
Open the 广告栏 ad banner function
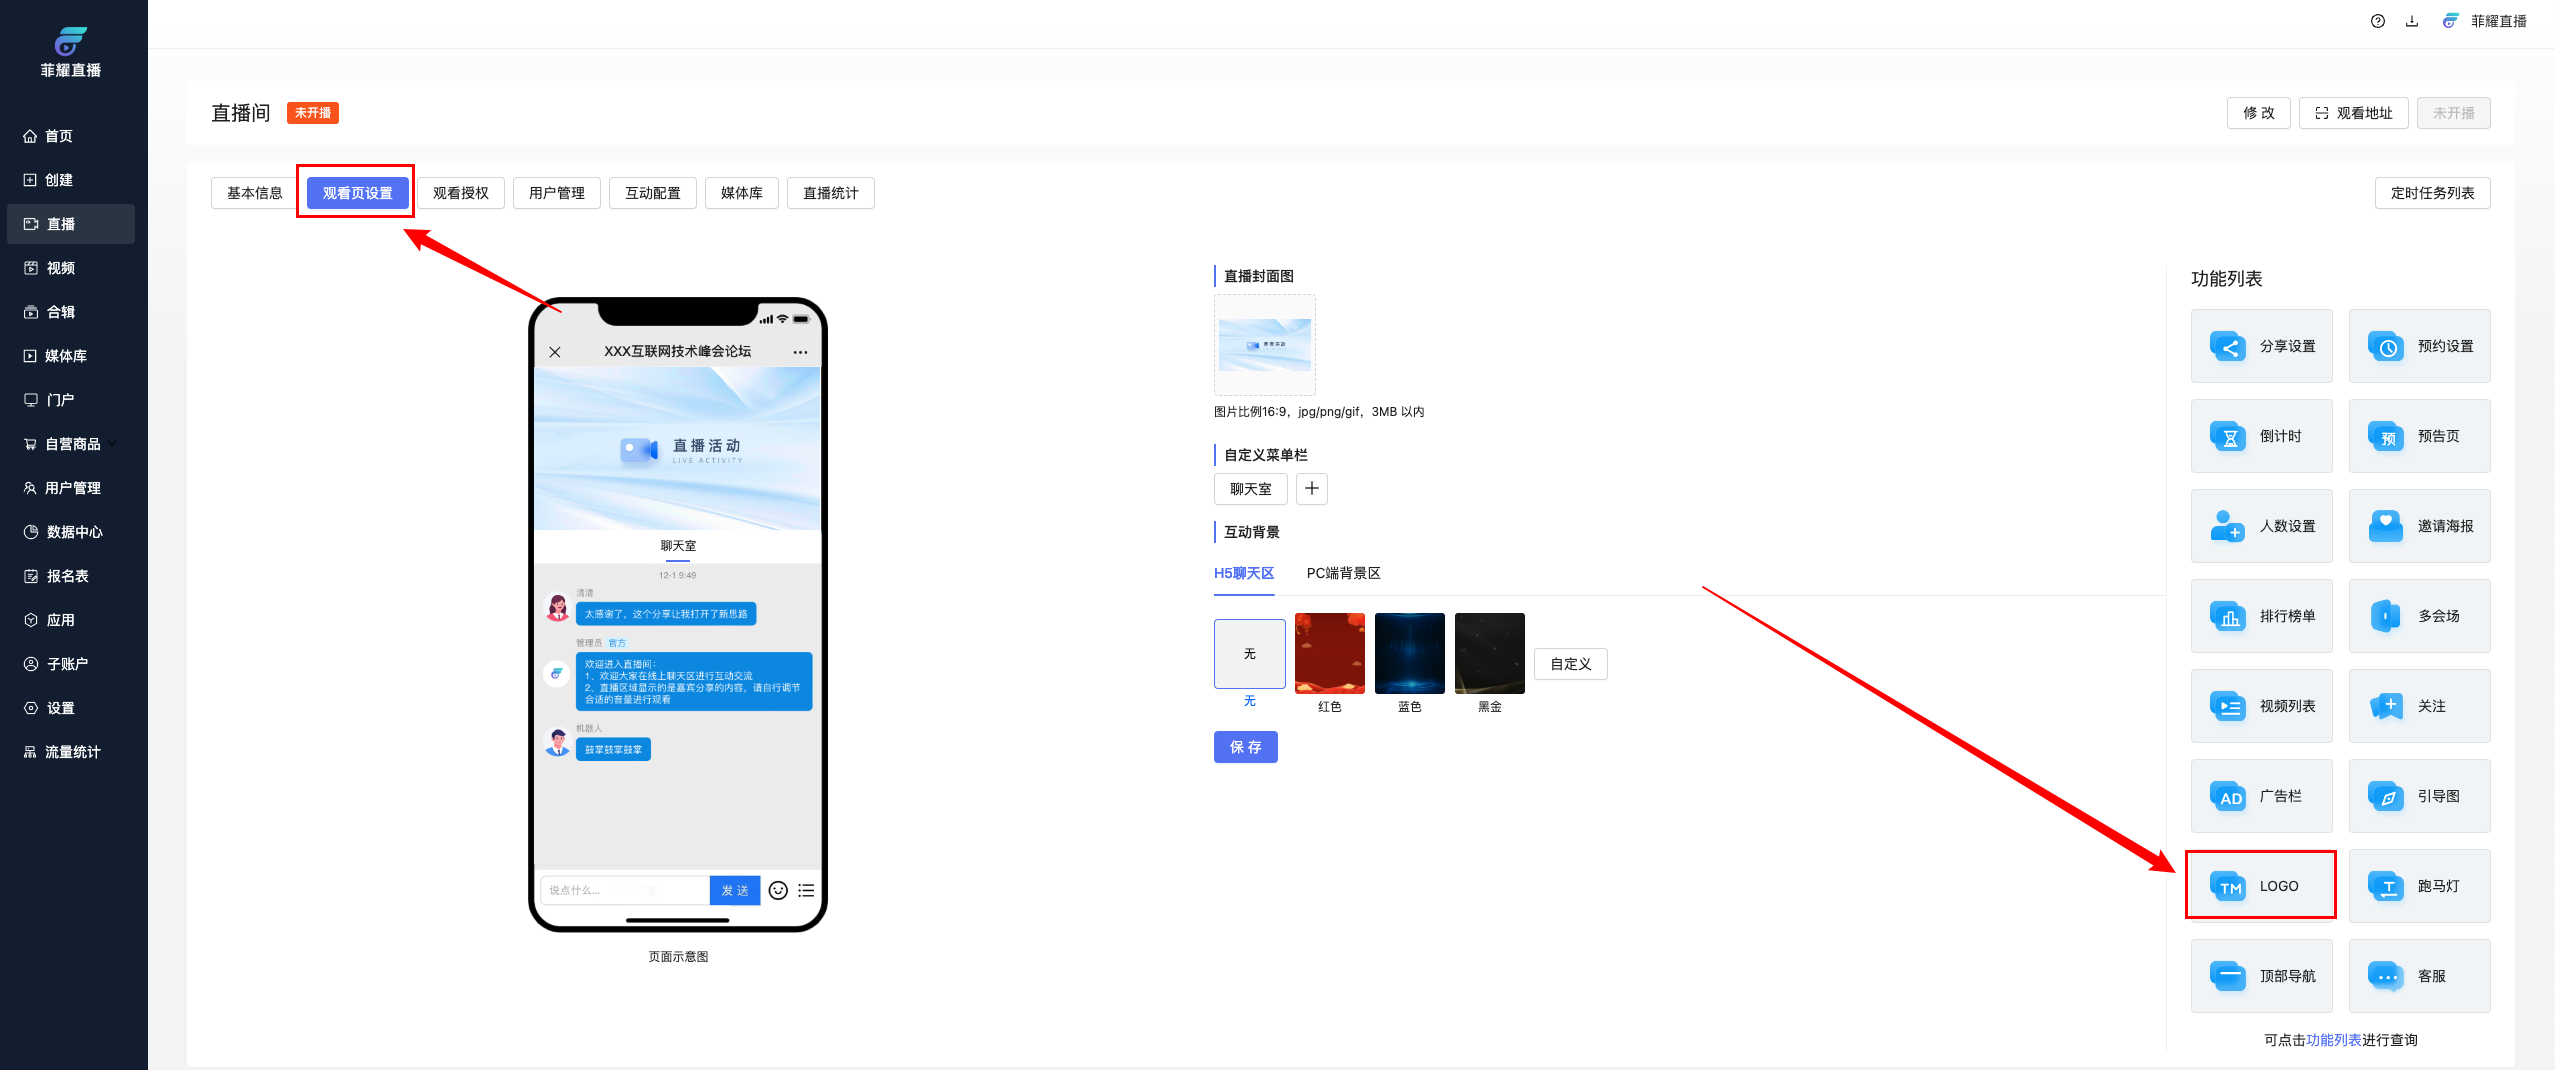(x=2261, y=796)
